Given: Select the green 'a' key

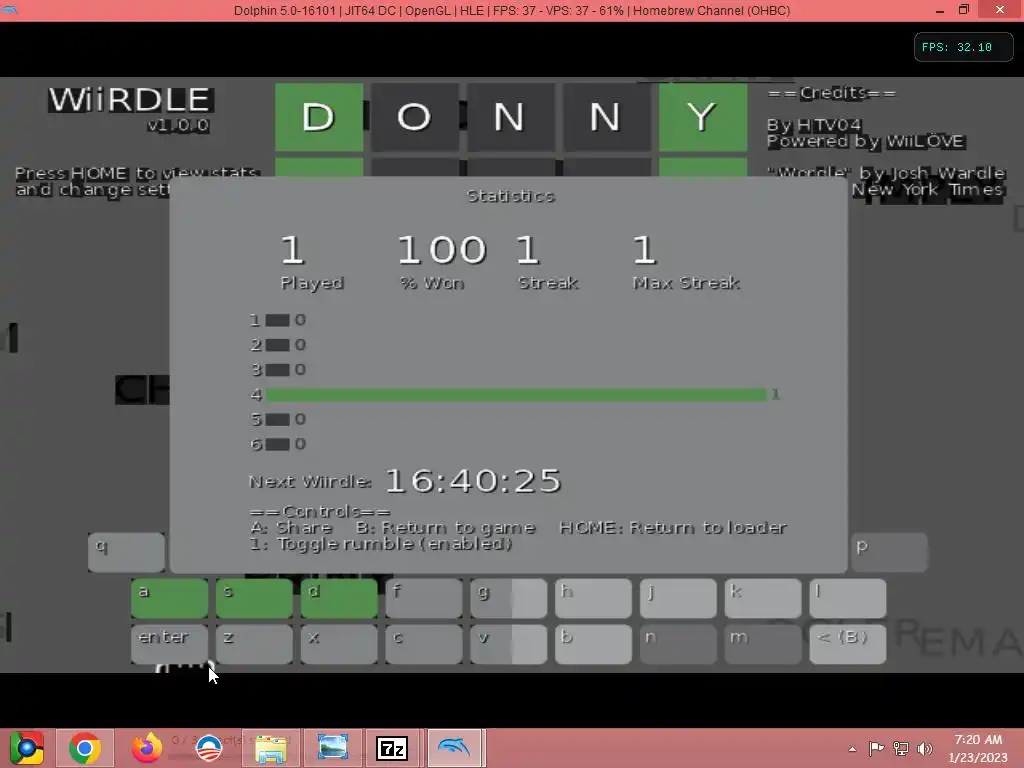Looking at the screenshot, I should click(169, 598).
